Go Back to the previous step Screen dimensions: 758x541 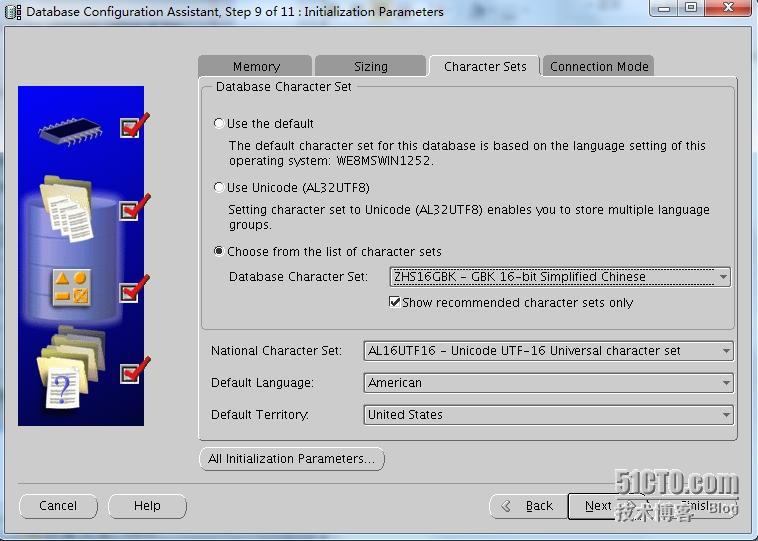click(528, 506)
